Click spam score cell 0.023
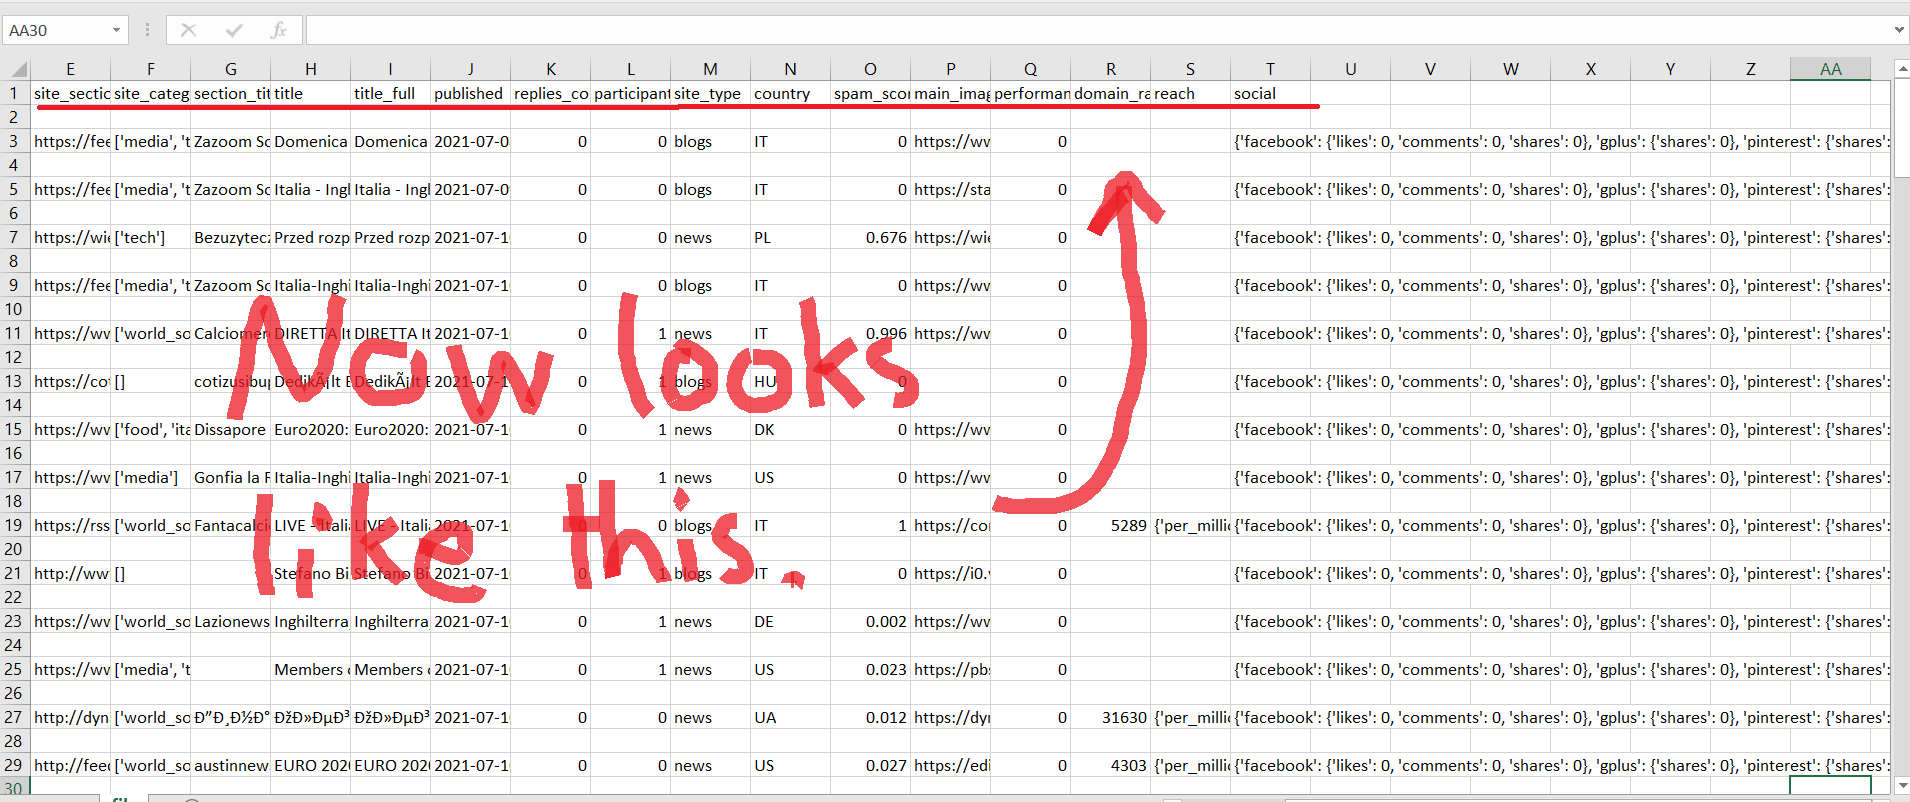Image resolution: width=1910 pixels, height=802 pixels. (870, 669)
